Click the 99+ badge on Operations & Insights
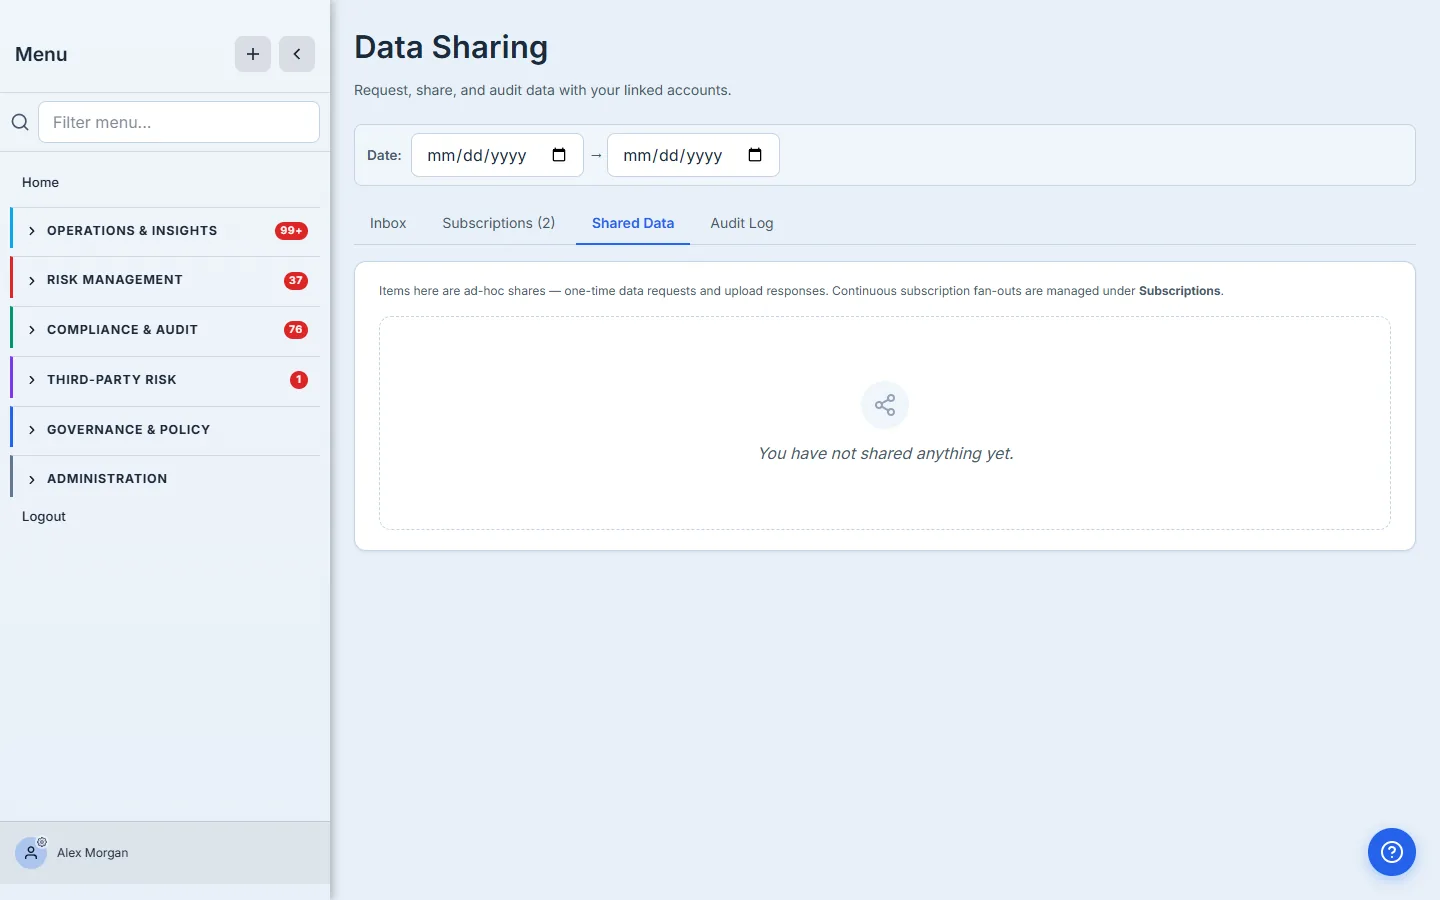Screen dimensions: 1440x900 point(291,231)
